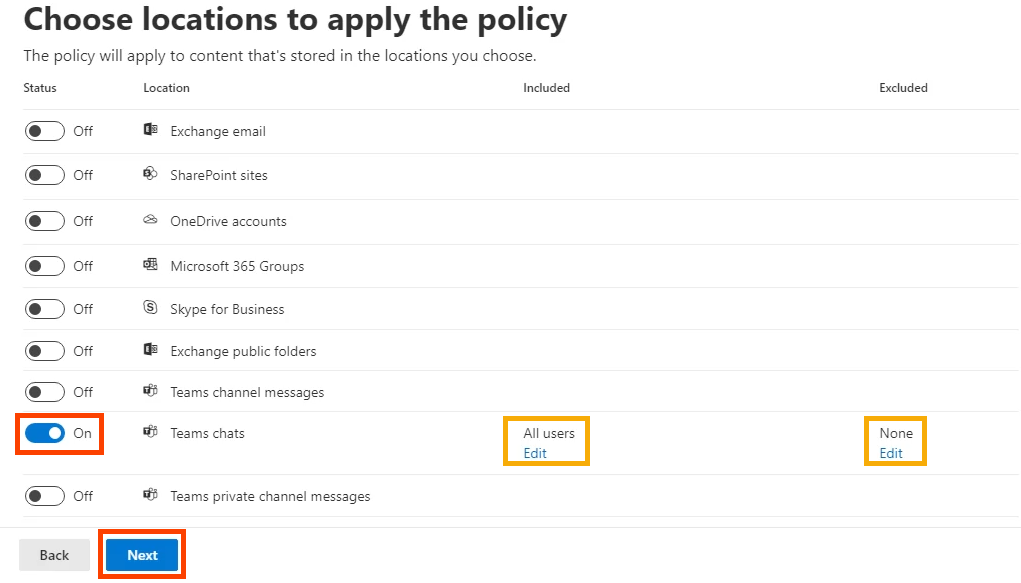Click the Teams private channel messages icon

(150, 495)
